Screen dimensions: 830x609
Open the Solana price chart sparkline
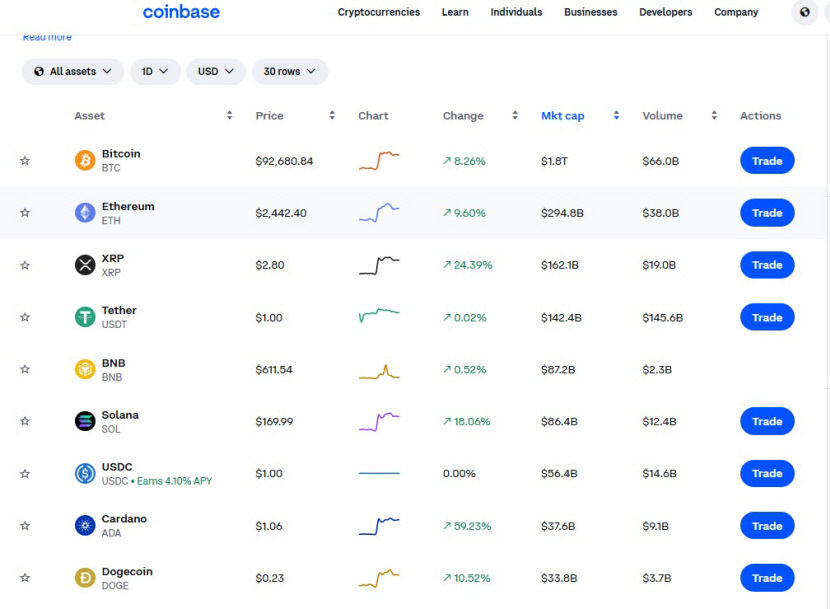coord(379,422)
